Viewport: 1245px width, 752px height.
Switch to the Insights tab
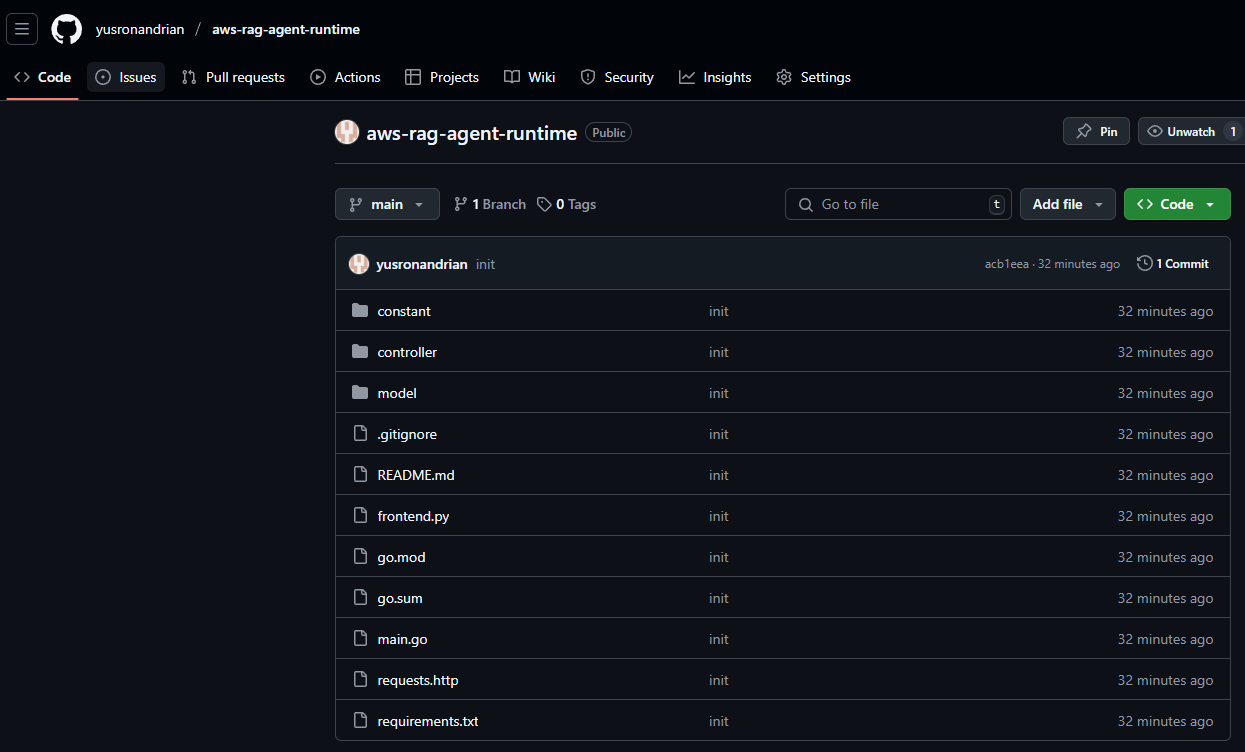[715, 77]
